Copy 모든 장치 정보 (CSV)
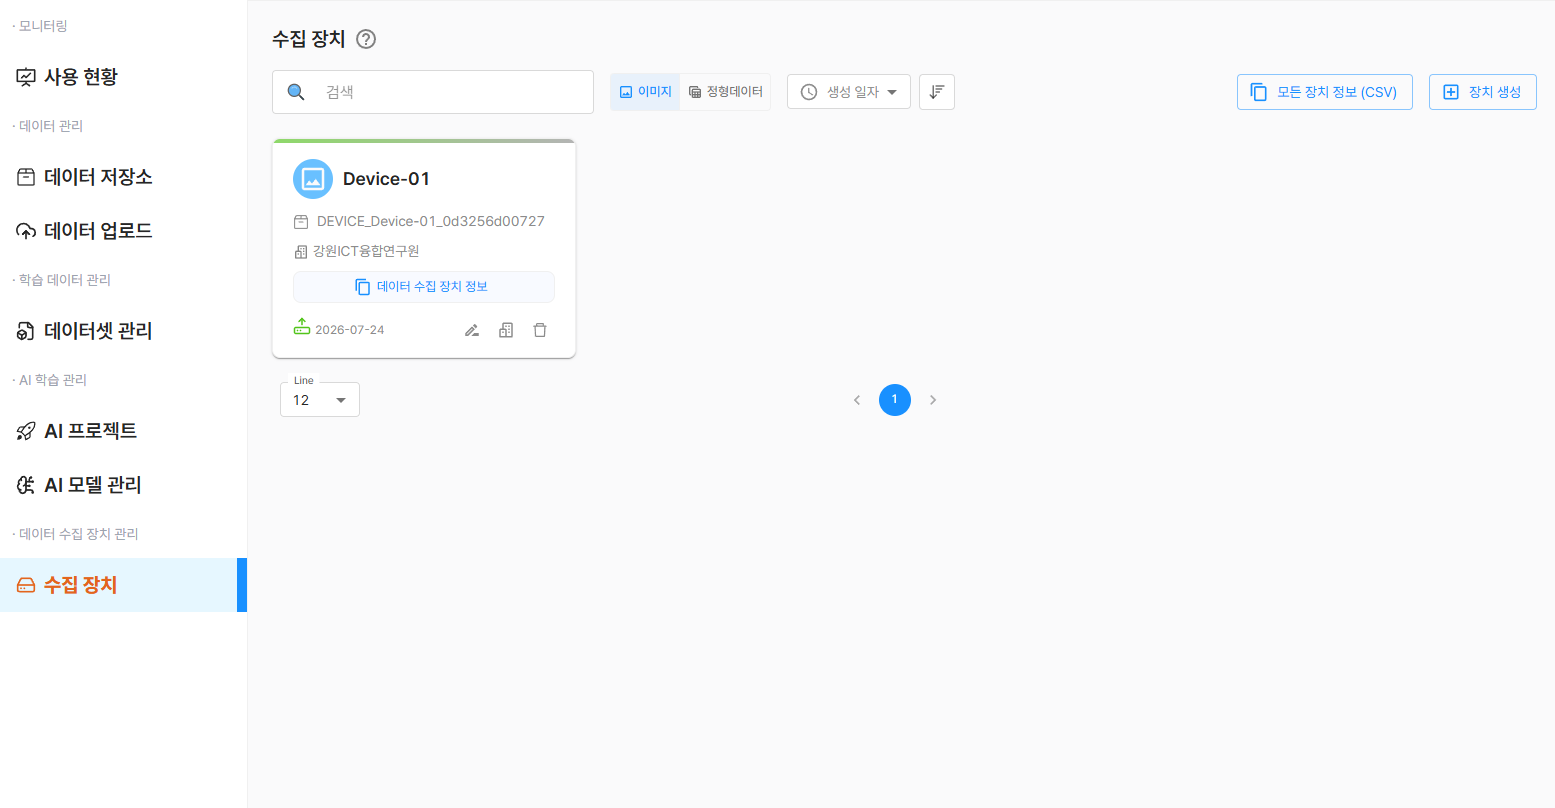1555x808 pixels. pos(1325,92)
